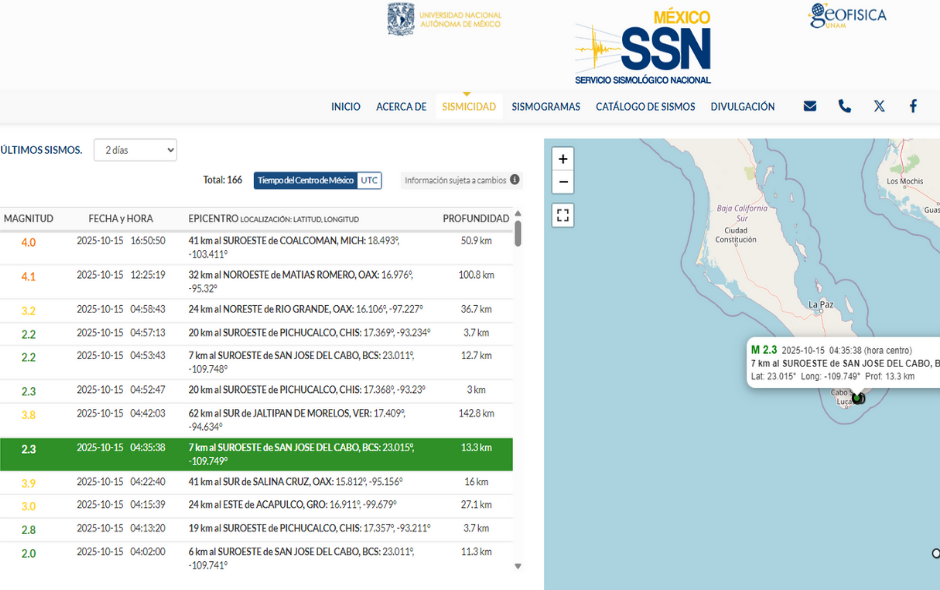Navigate to Inicio page
This screenshot has width=940, height=590.
pos(346,107)
